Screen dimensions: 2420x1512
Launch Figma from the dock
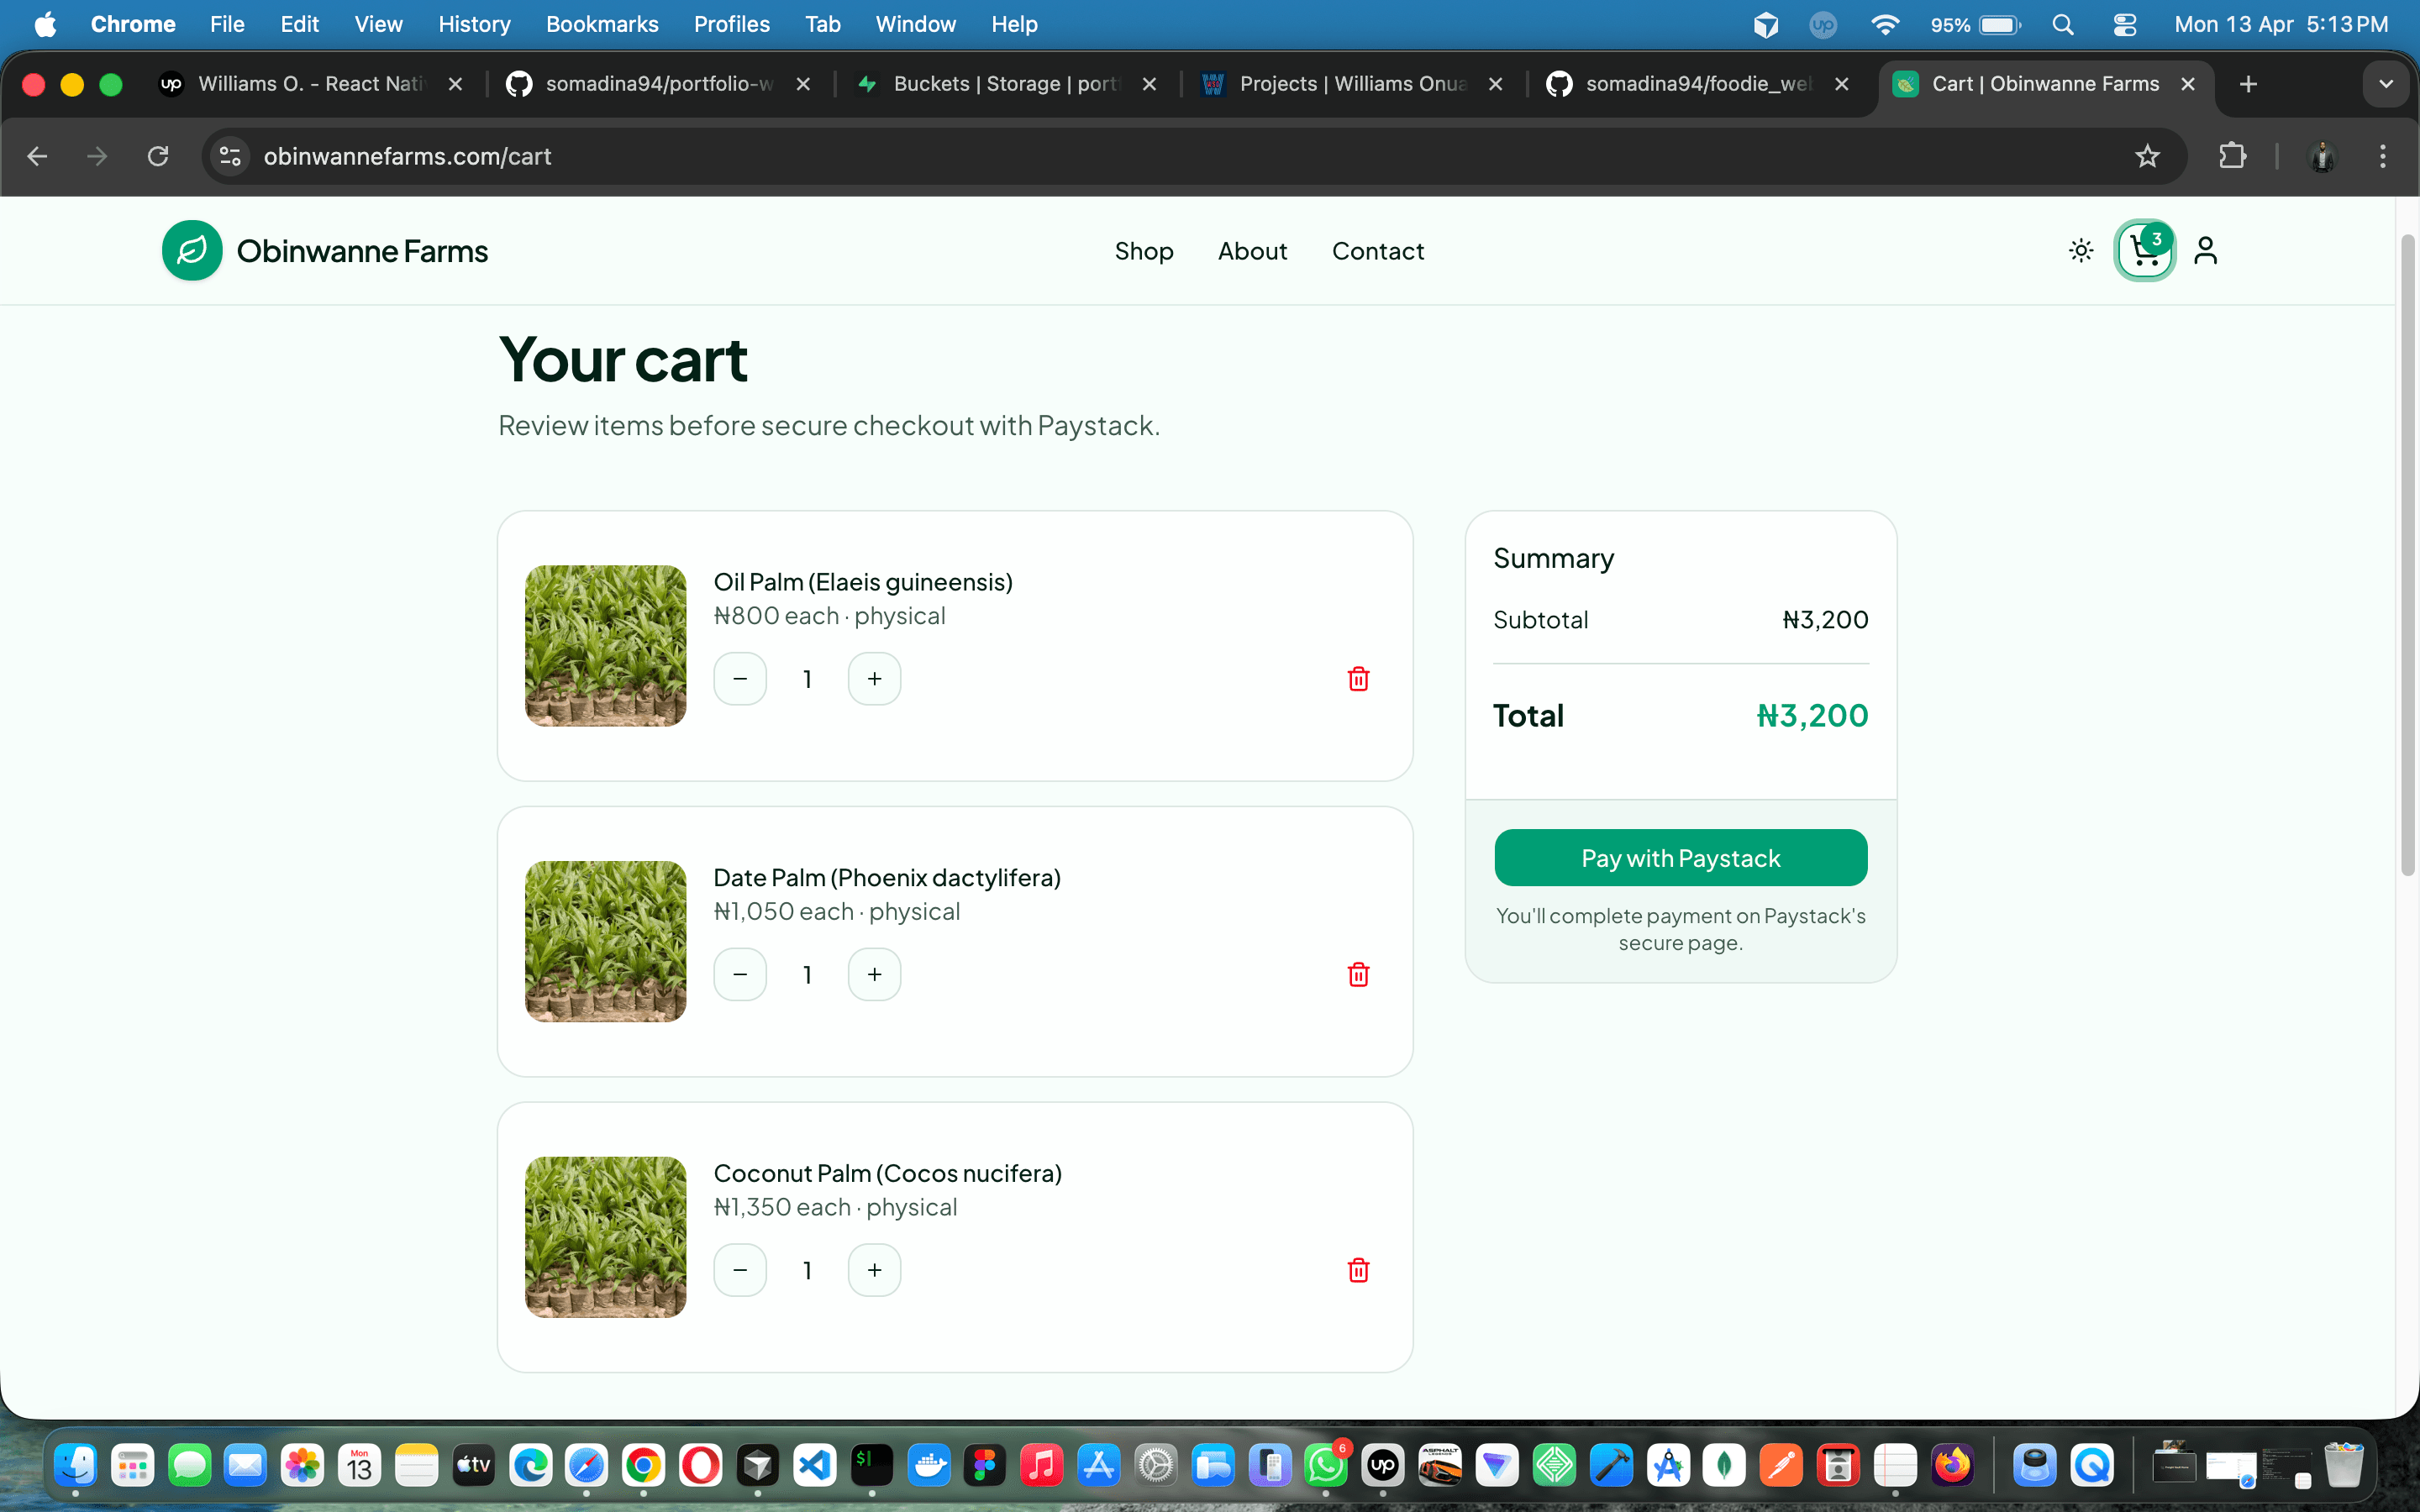pyautogui.click(x=983, y=1466)
